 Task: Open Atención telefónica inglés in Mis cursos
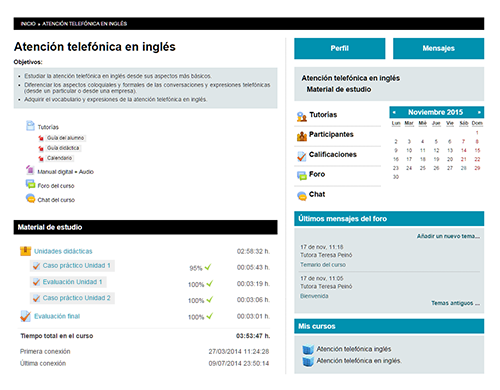coord(354,349)
